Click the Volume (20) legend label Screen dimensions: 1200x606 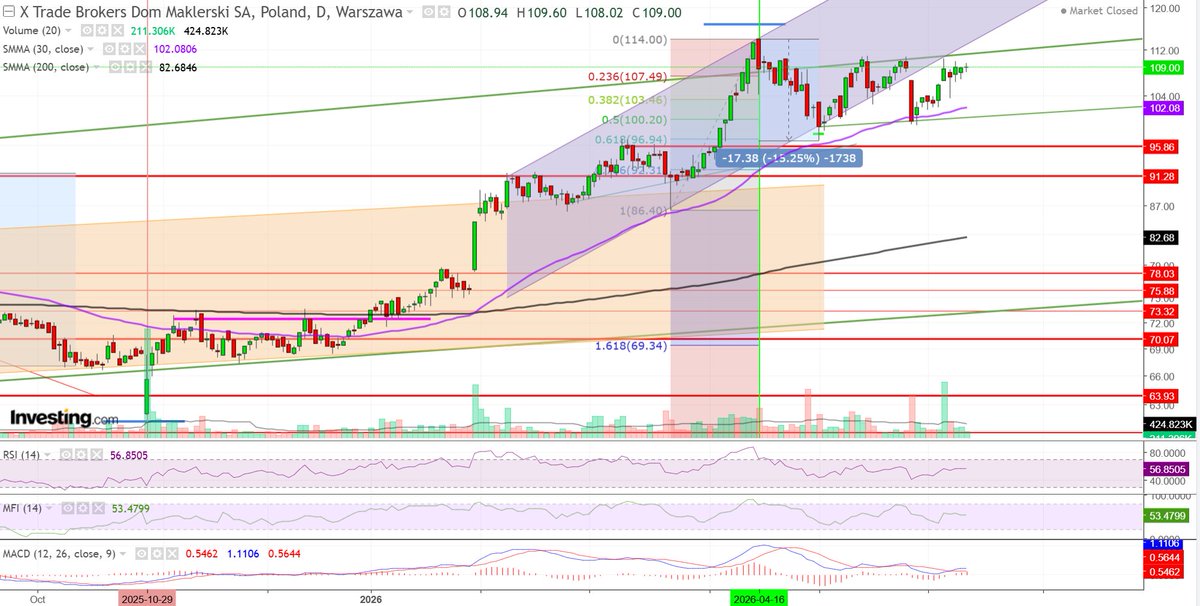click(32, 30)
